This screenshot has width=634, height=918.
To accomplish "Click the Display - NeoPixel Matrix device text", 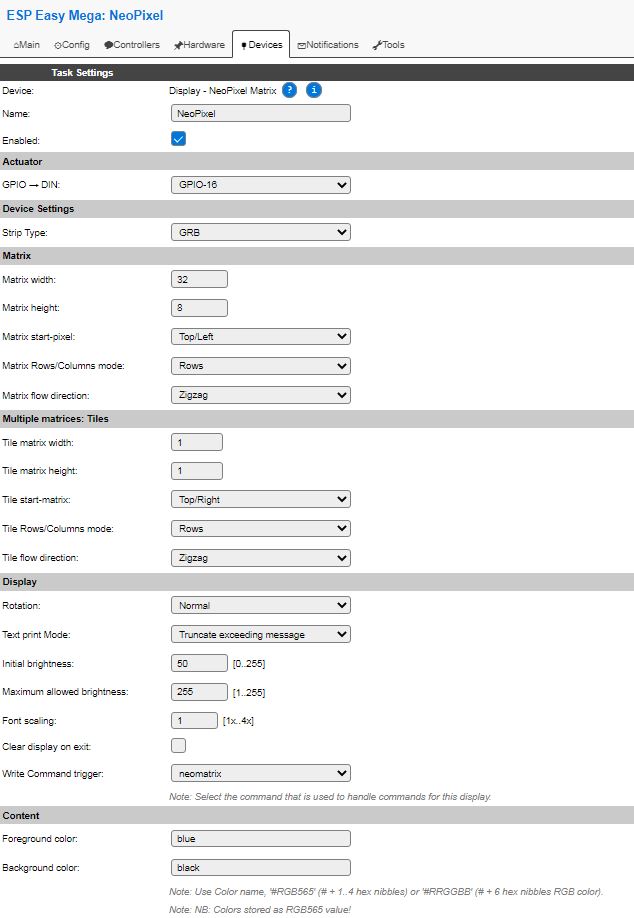I will 222,91.
